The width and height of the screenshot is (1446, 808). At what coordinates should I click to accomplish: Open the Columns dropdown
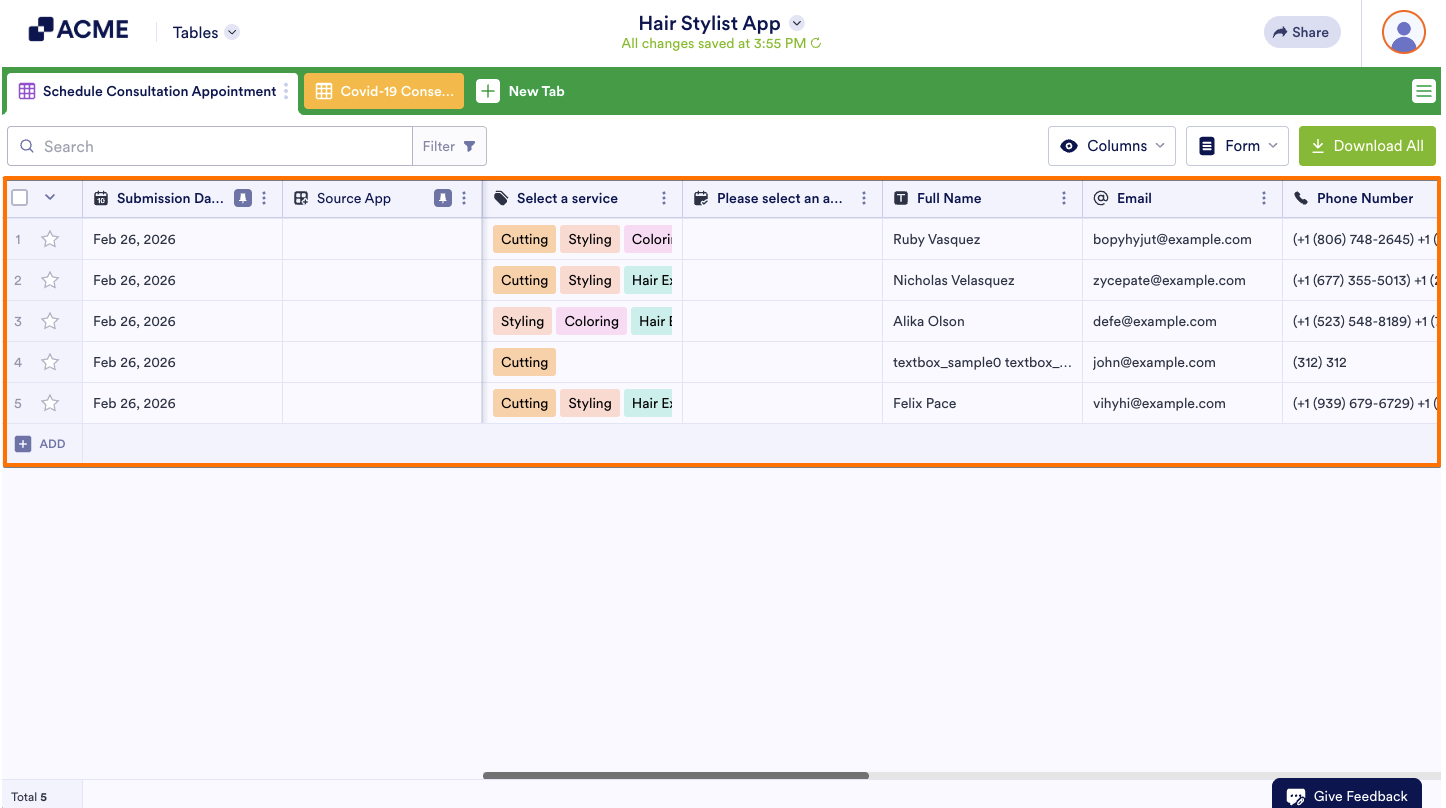pos(1112,145)
